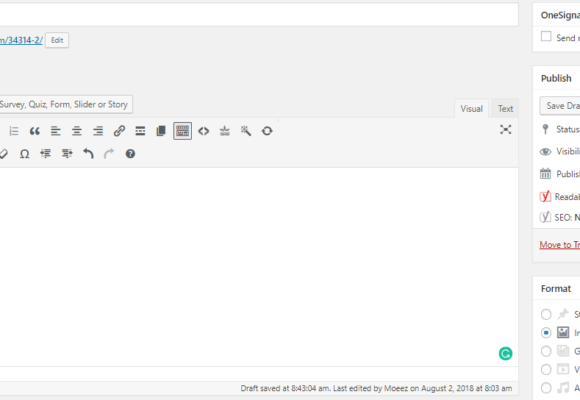Click the insert Read More tag icon

tap(140, 131)
